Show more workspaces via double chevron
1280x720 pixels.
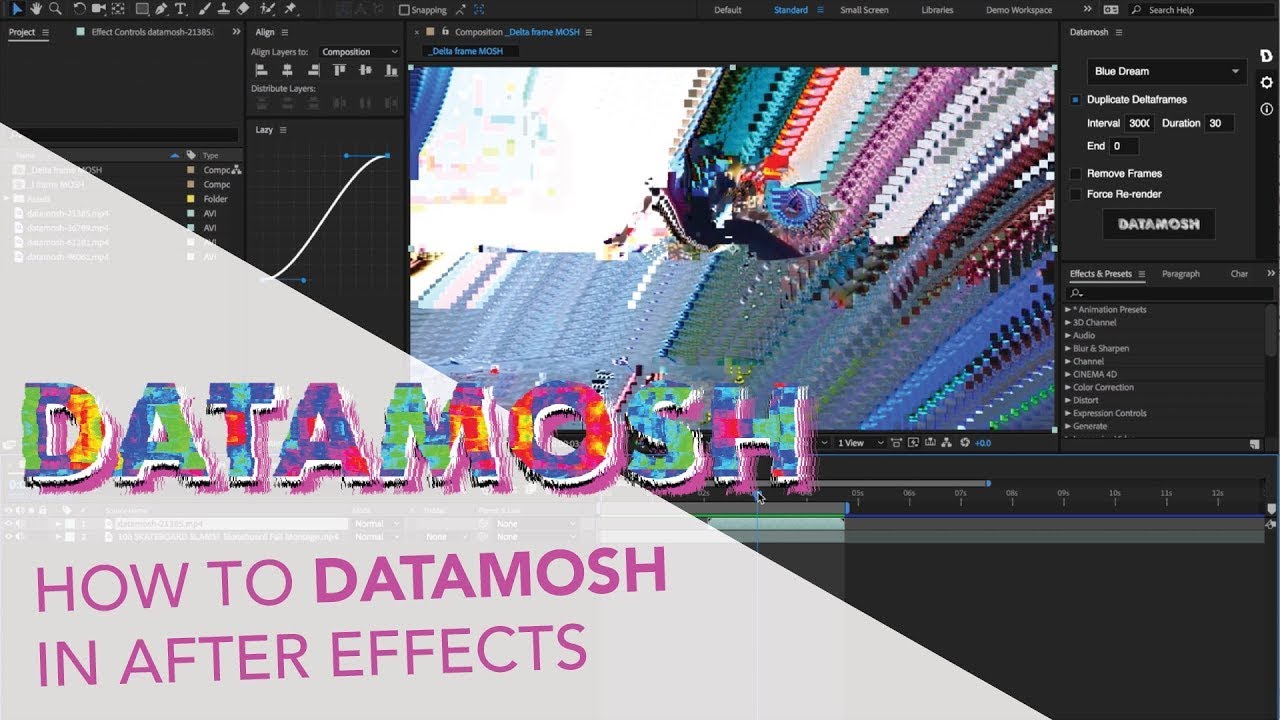1087,9
